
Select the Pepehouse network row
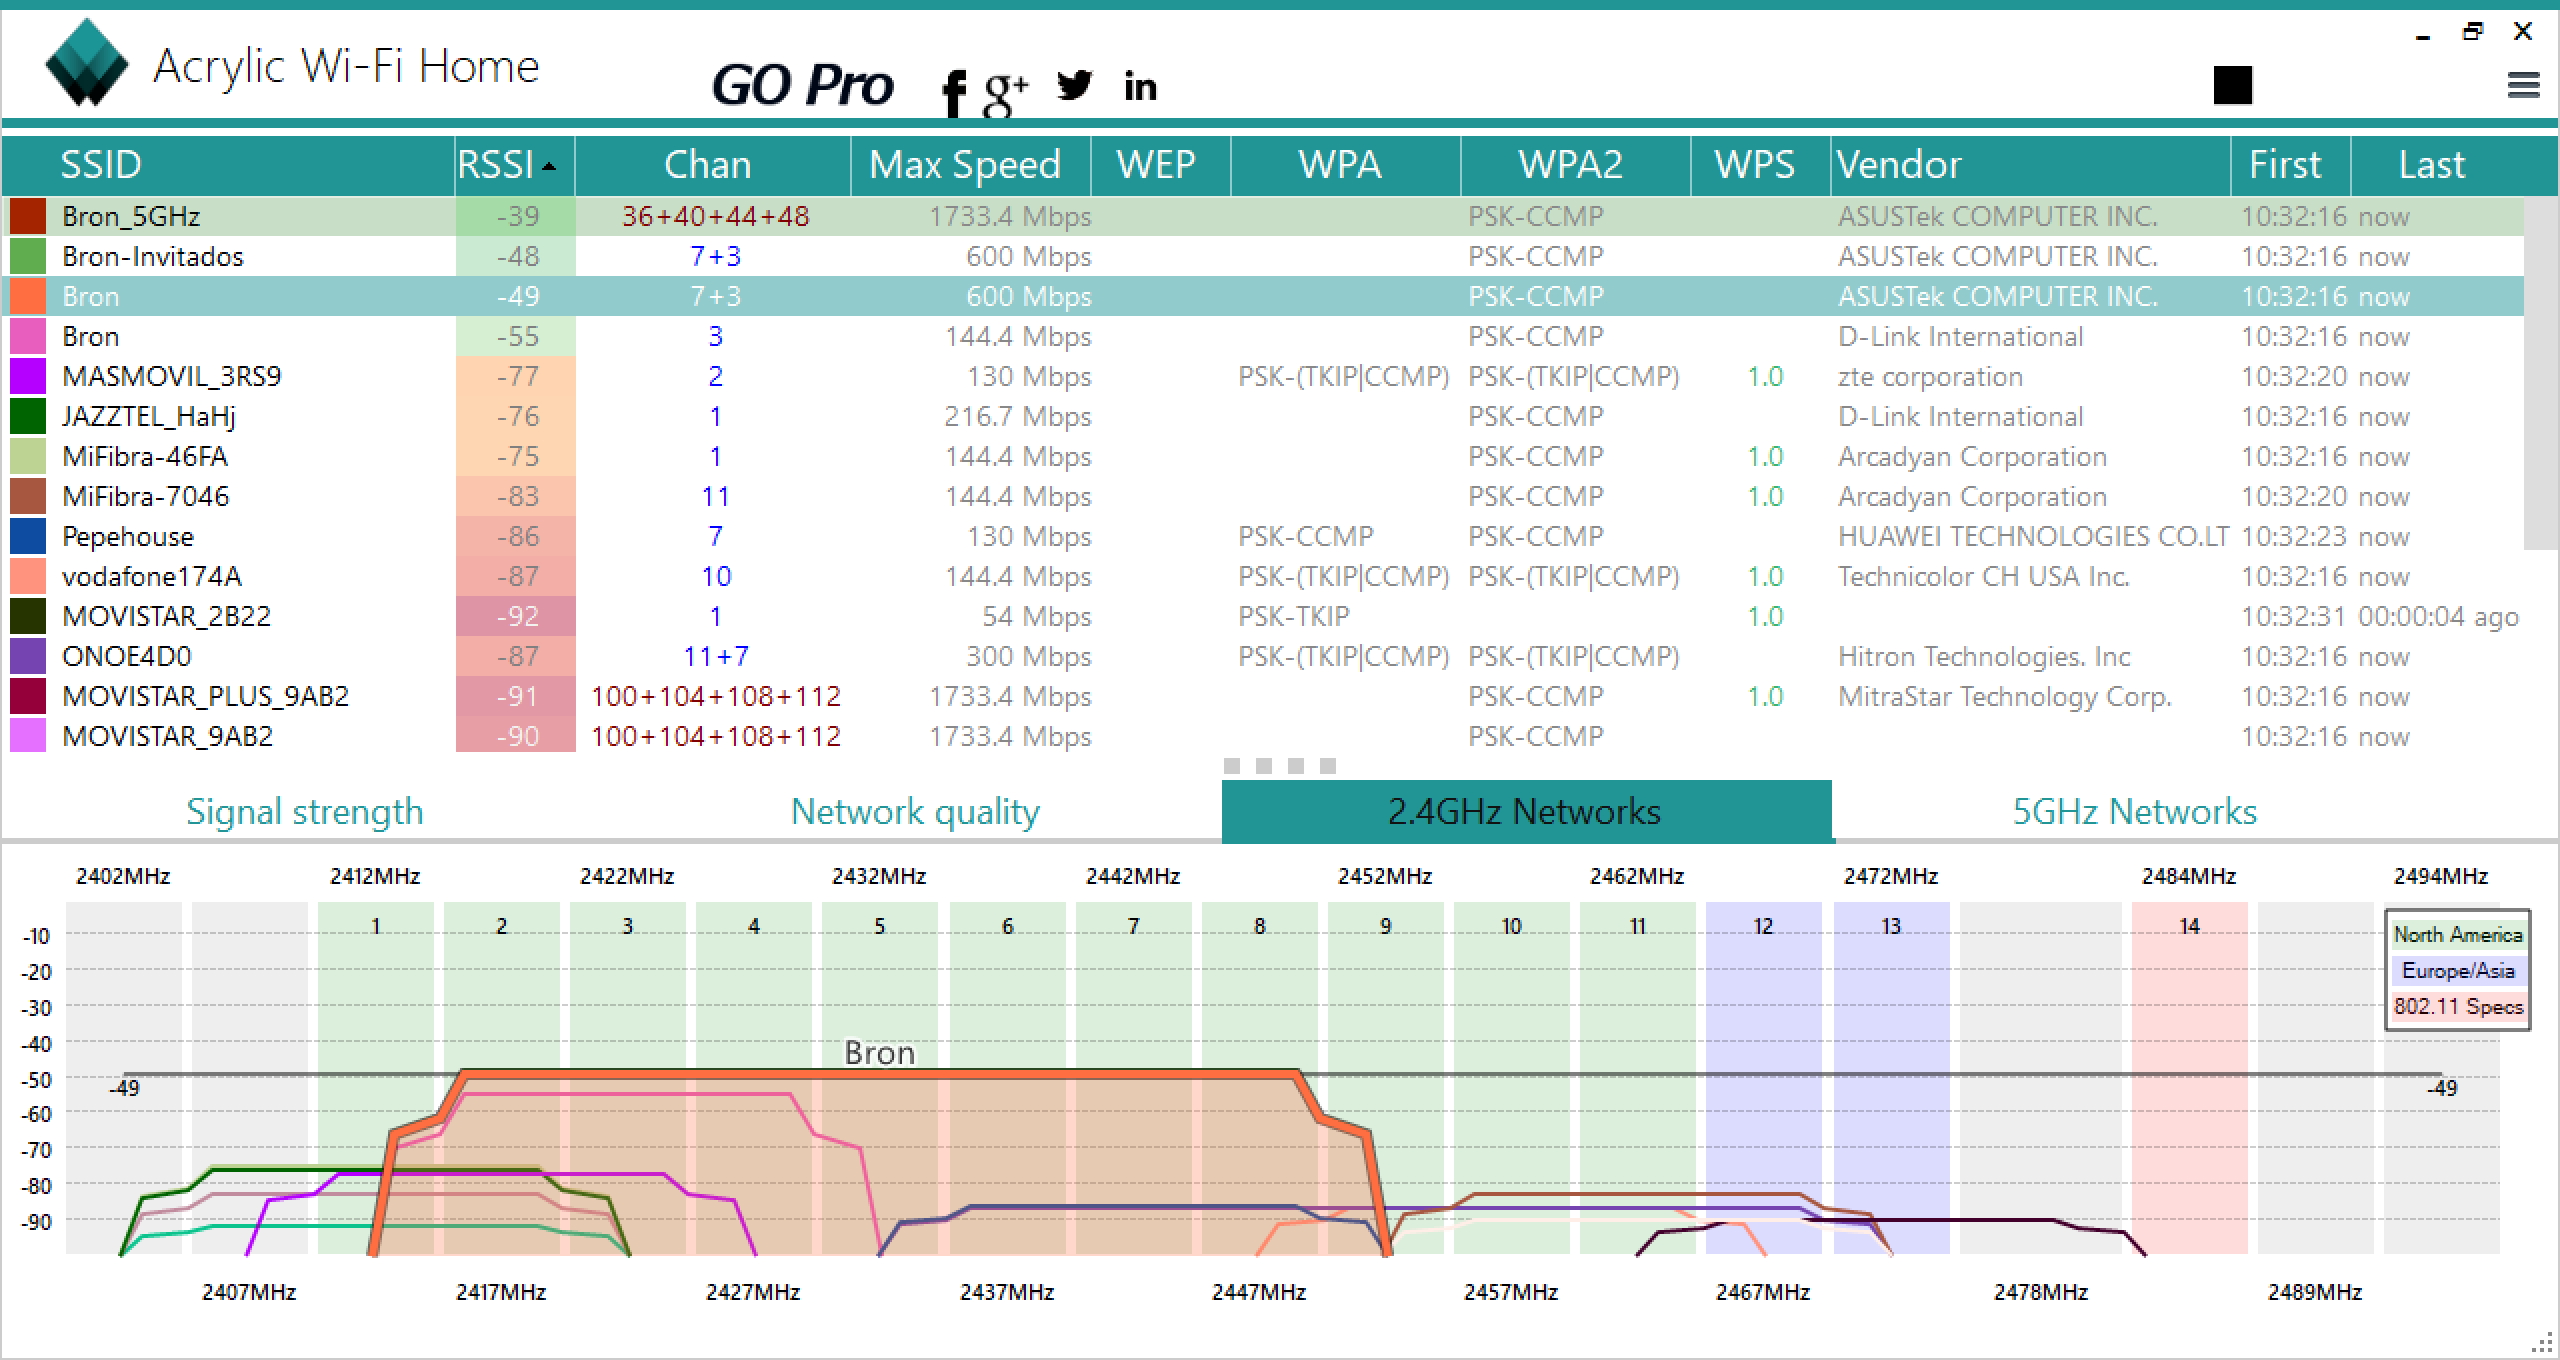(x=128, y=537)
